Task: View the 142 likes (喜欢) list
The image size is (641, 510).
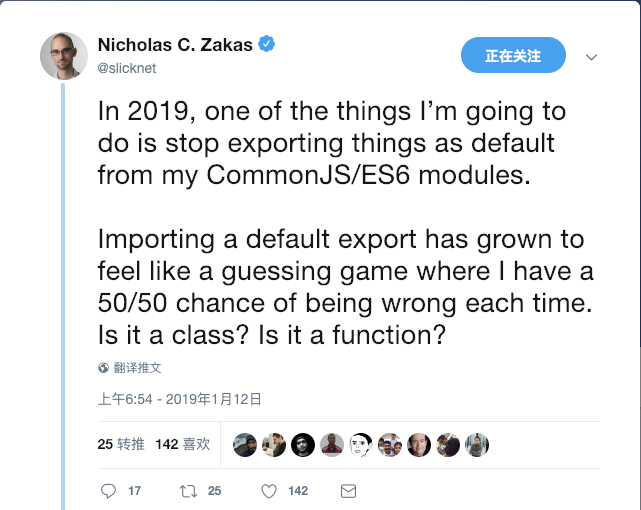Action: (182, 444)
